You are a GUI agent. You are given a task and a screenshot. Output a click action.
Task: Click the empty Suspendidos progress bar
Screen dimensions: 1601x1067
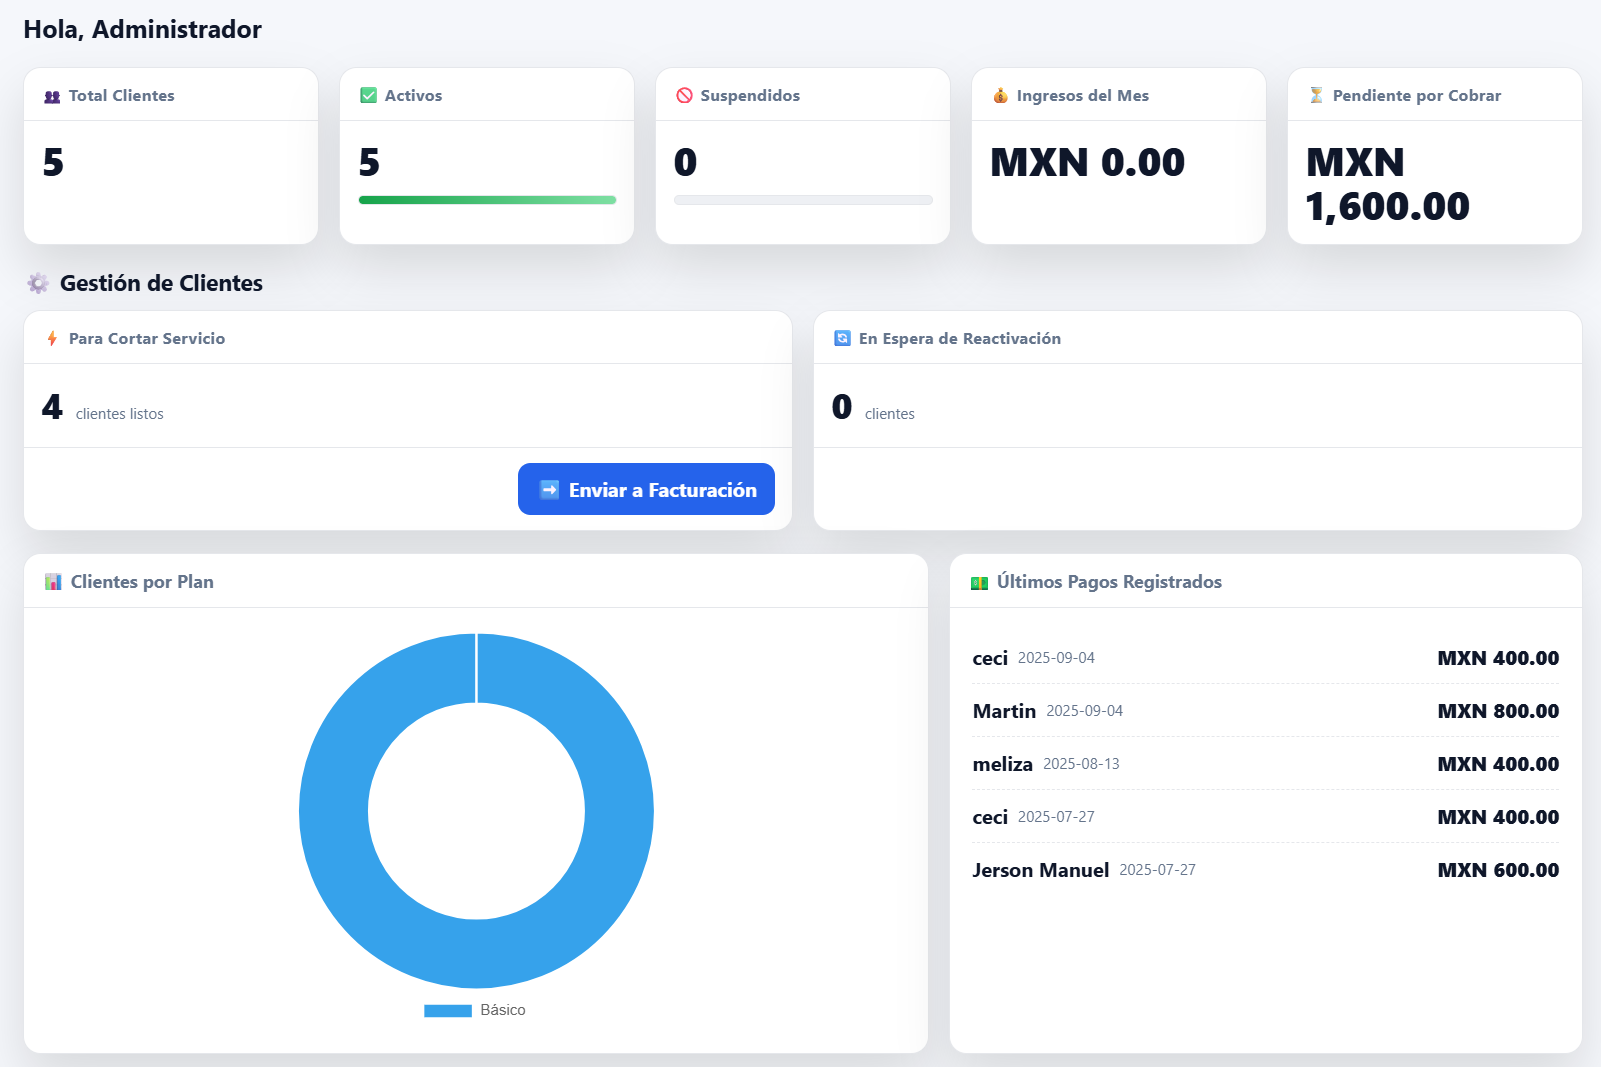coord(803,200)
